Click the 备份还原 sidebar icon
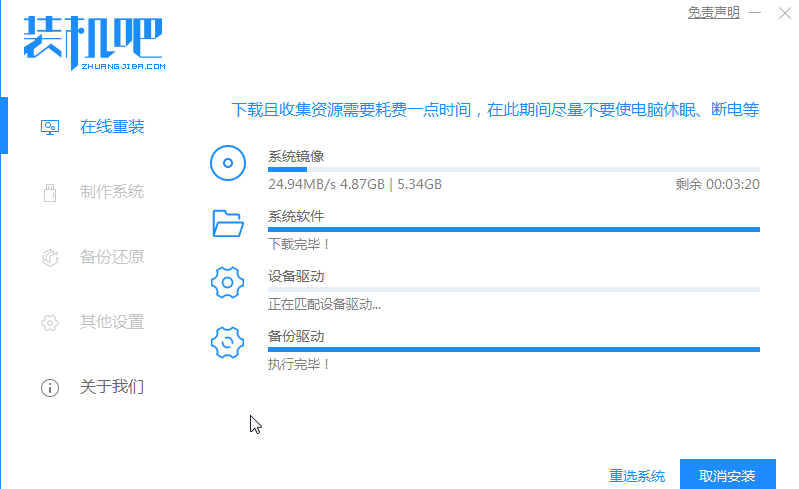 (49, 257)
